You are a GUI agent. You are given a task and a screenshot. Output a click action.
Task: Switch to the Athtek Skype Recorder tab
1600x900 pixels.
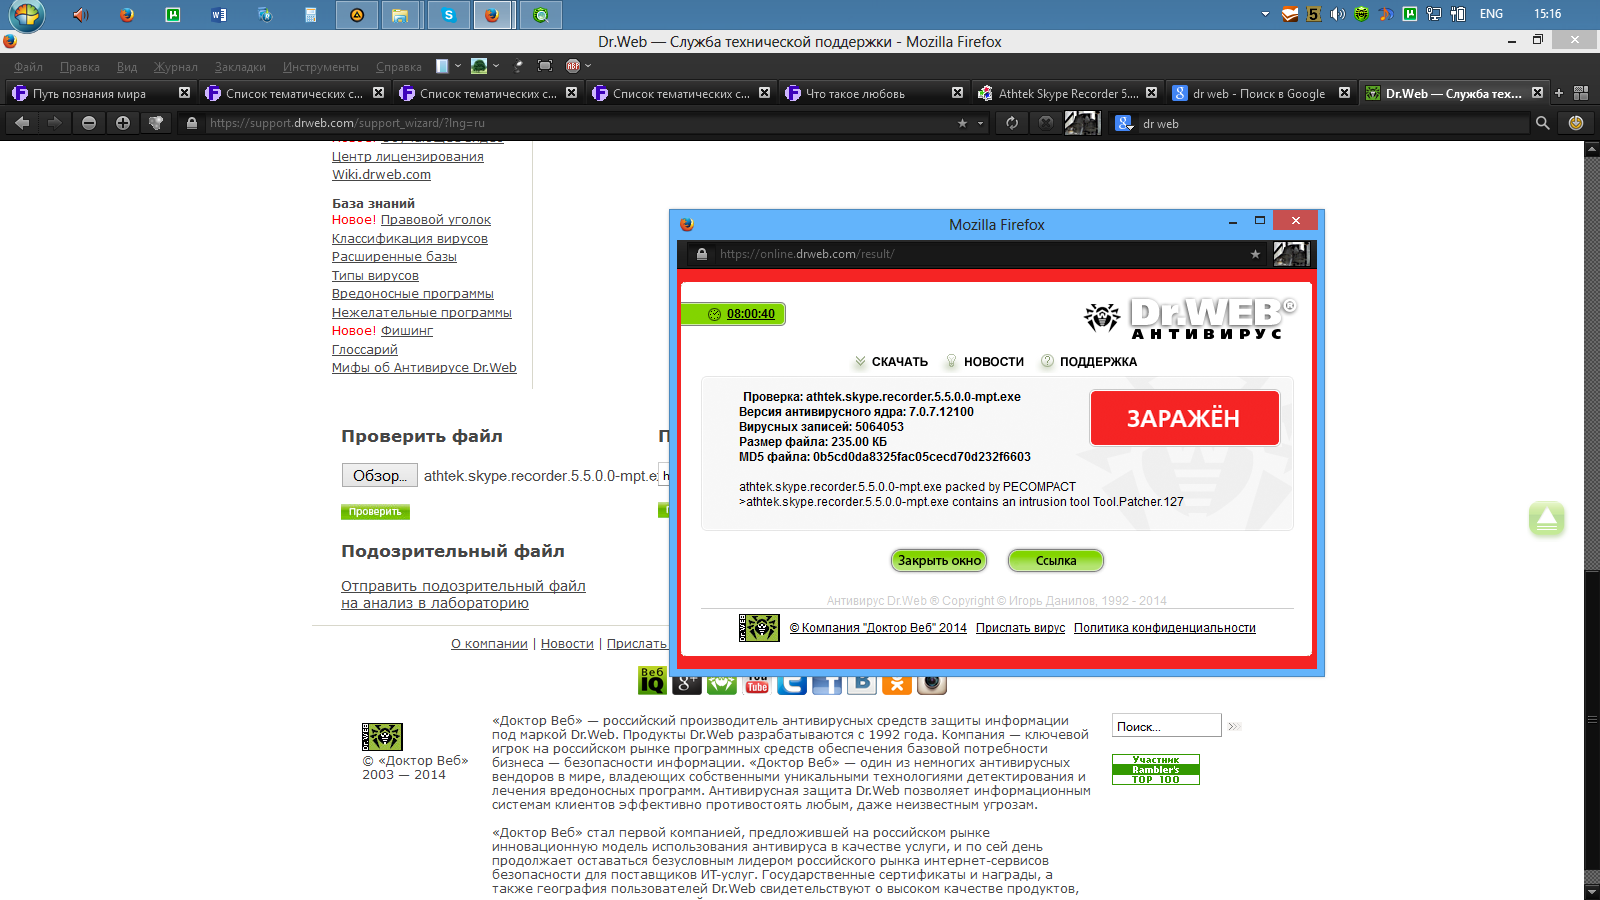coord(1066,93)
